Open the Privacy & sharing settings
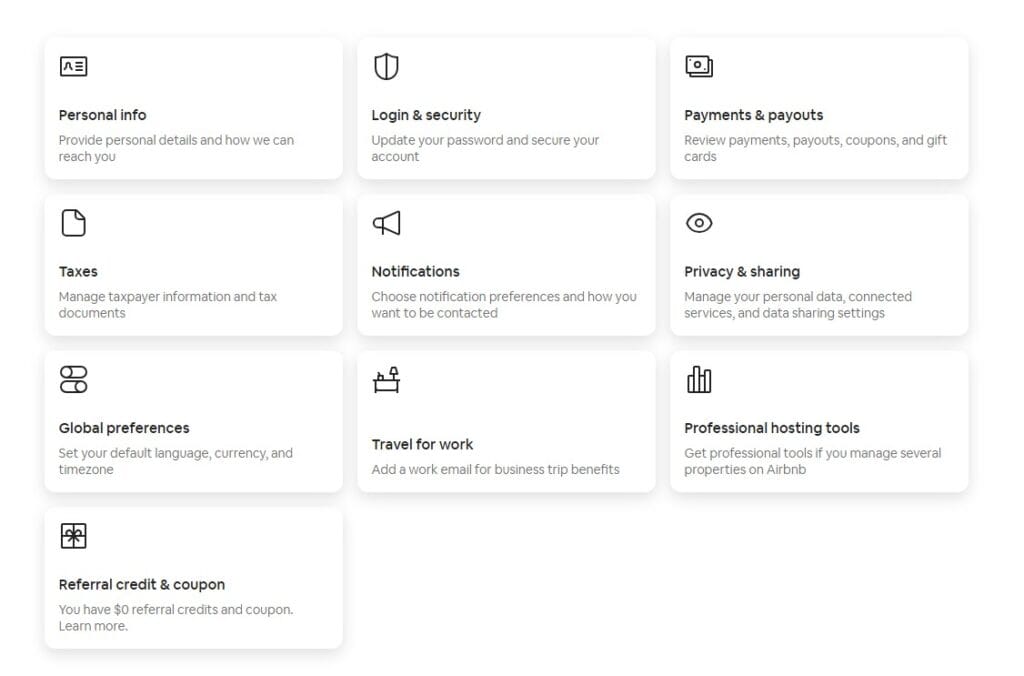Screen dimensions: 1024x676 coord(819,264)
